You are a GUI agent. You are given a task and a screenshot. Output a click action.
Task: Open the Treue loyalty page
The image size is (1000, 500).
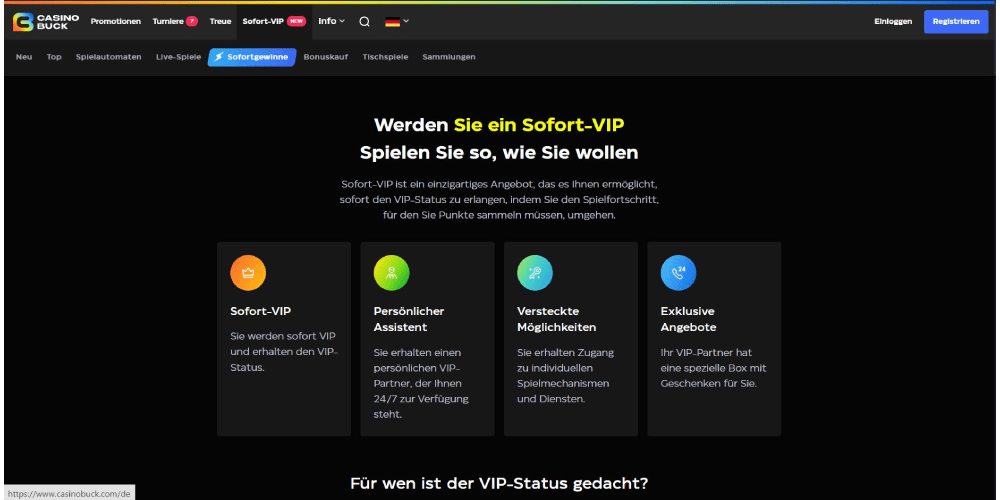click(x=220, y=21)
